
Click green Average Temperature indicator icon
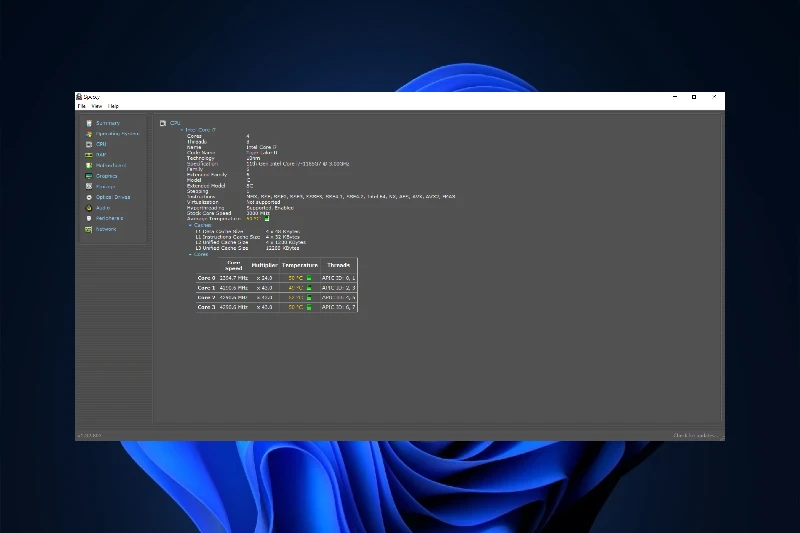coord(266,219)
